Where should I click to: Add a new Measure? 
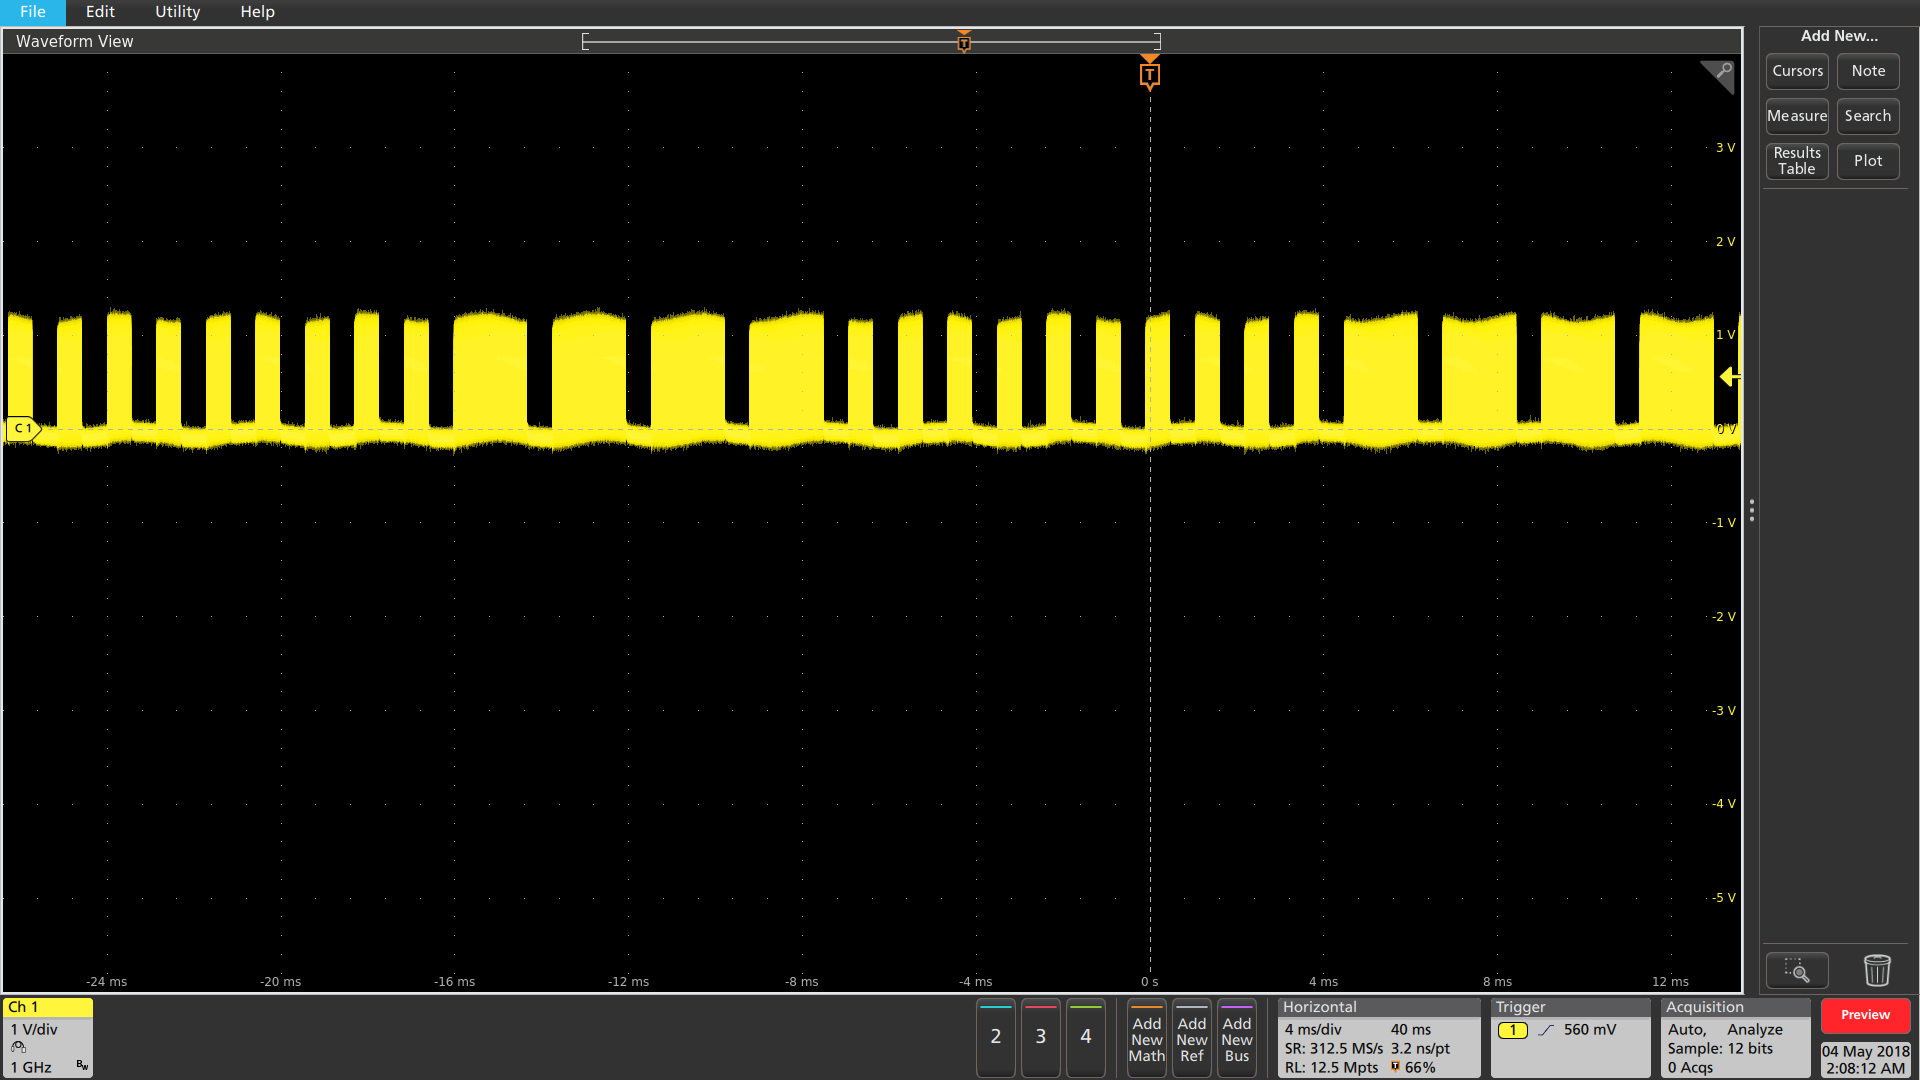pyautogui.click(x=1797, y=116)
